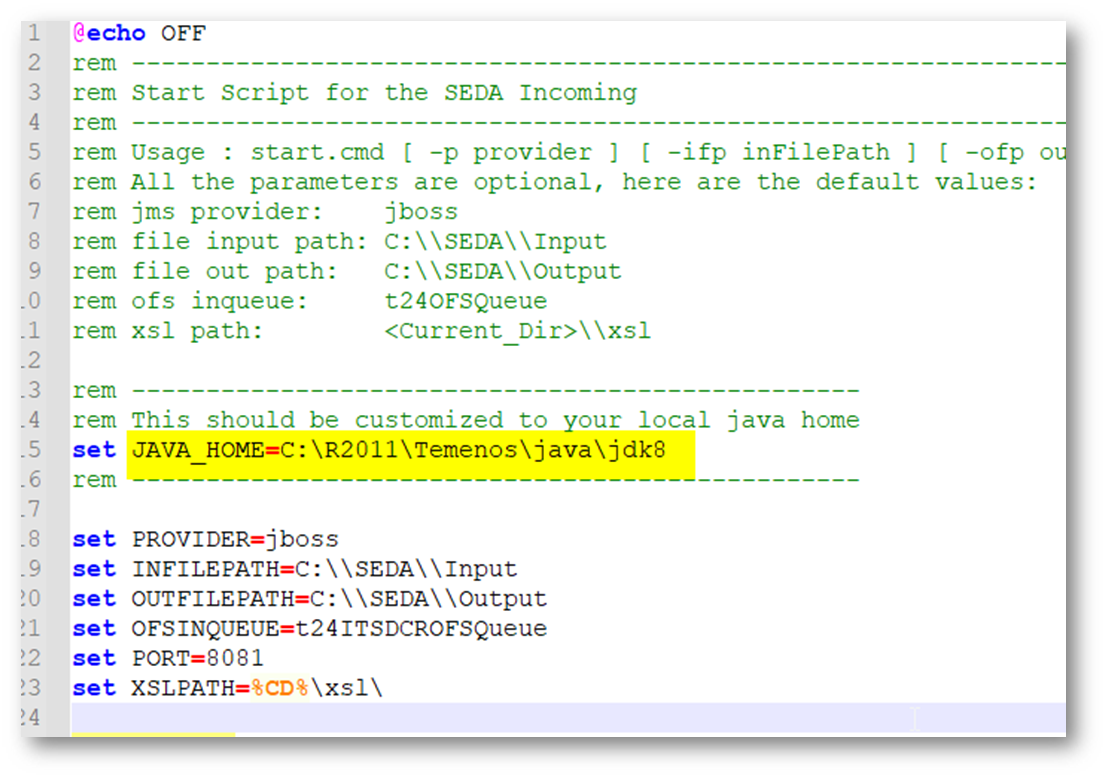Place cursor at end of 'jdk8' path

point(667,450)
